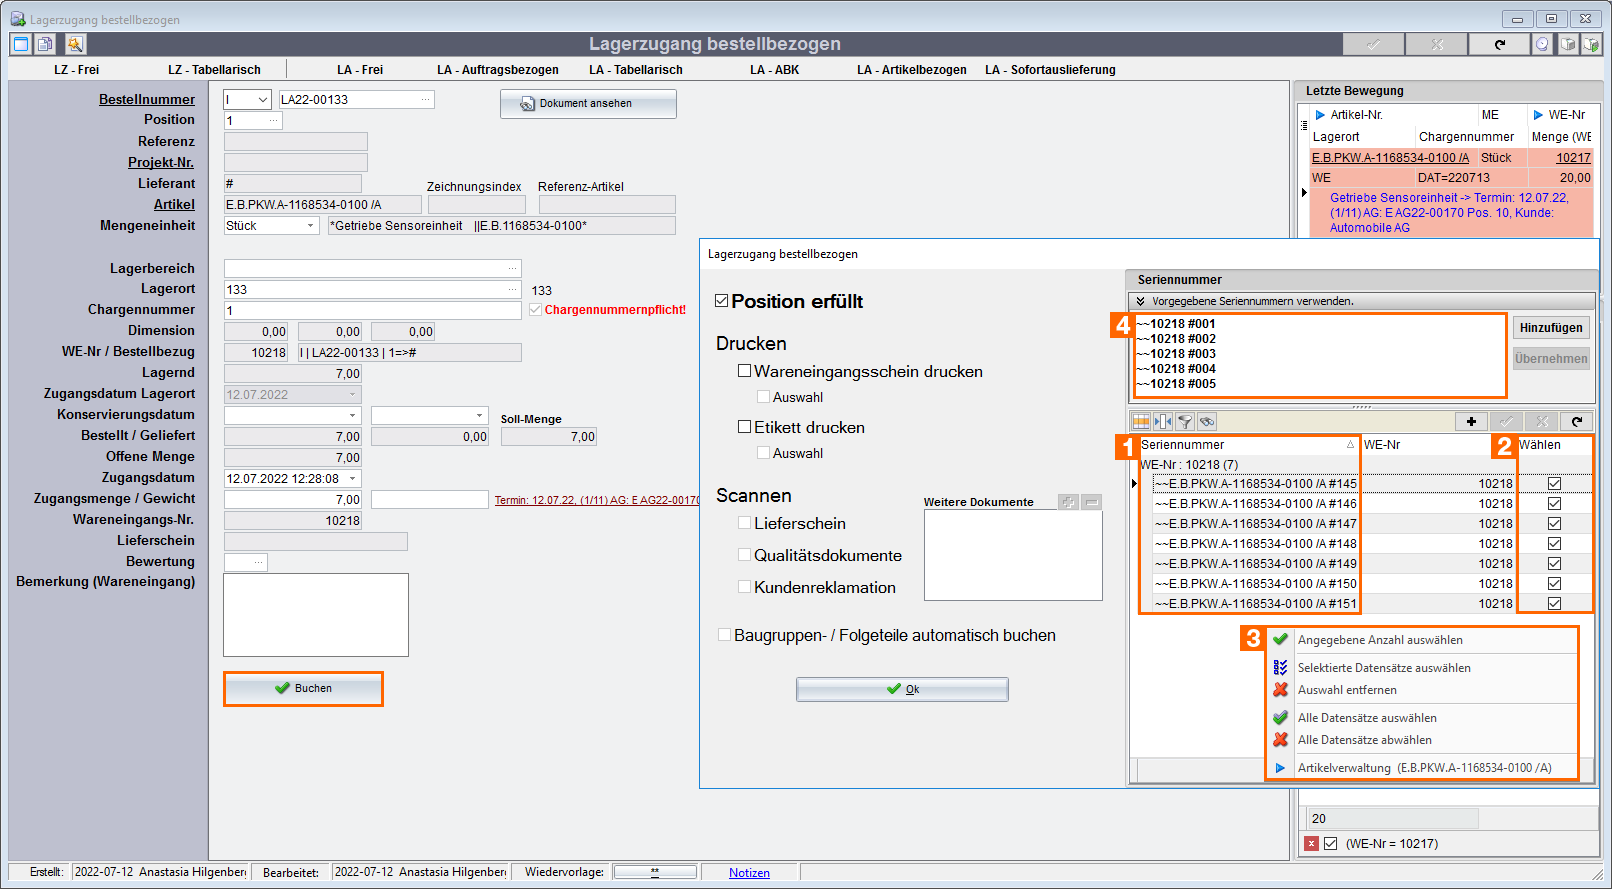Viewport: 1612px width, 889px height.
Task: Click the copy document icon in the top toolbar
Action: tap(45, 44)
